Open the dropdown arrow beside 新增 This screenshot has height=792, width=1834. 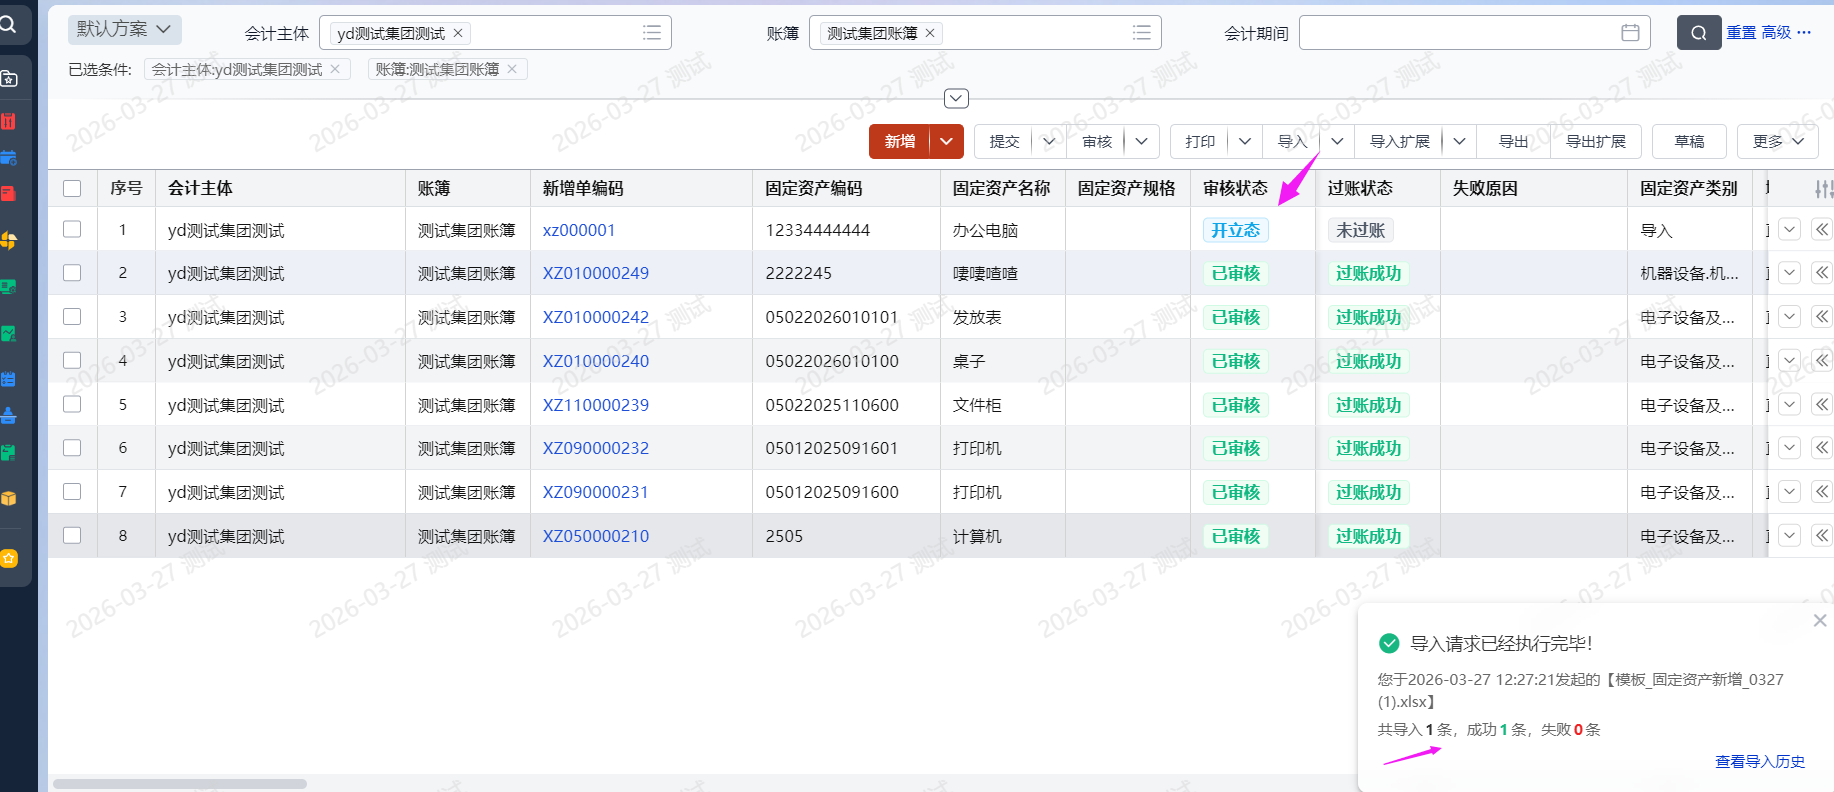[946, 142]
